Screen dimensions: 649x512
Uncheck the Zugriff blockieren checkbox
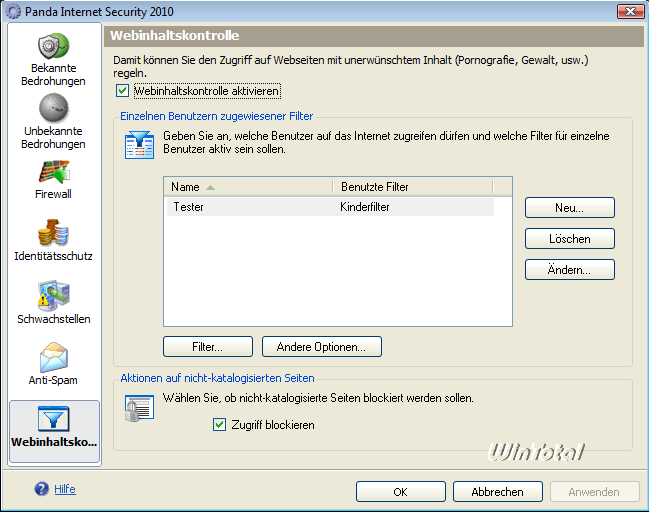point(219,425)
